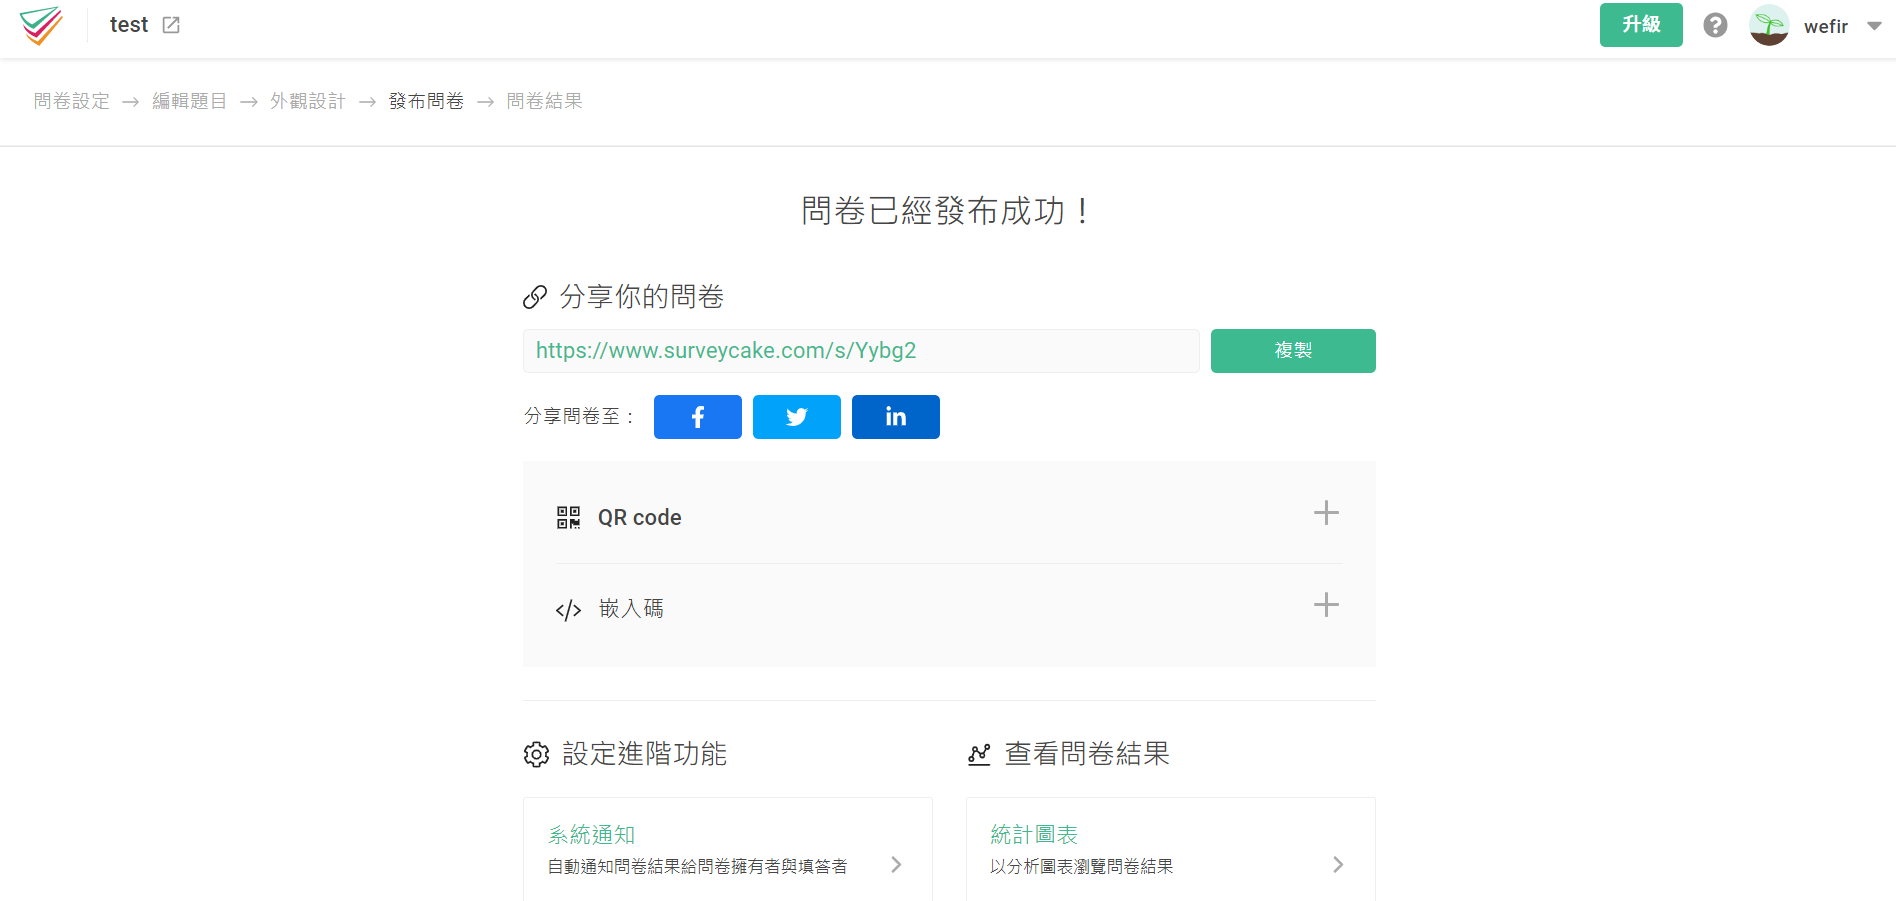This screenshot has width=1896, height=901.
Task: Click 以分析圖表瀏覽問卷結果 description text
Action: click(x=1081, y=867)
